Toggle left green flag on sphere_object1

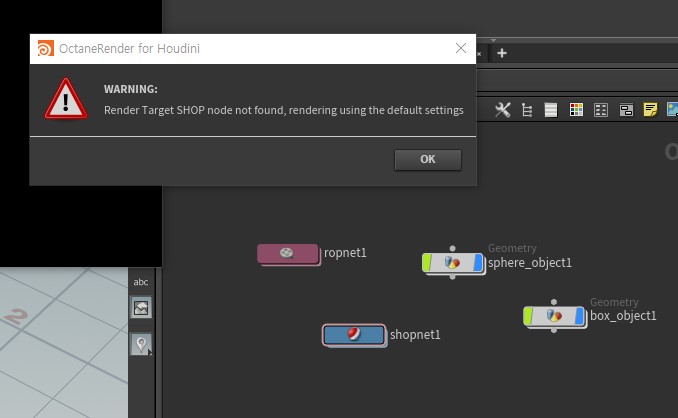(427, 263)
